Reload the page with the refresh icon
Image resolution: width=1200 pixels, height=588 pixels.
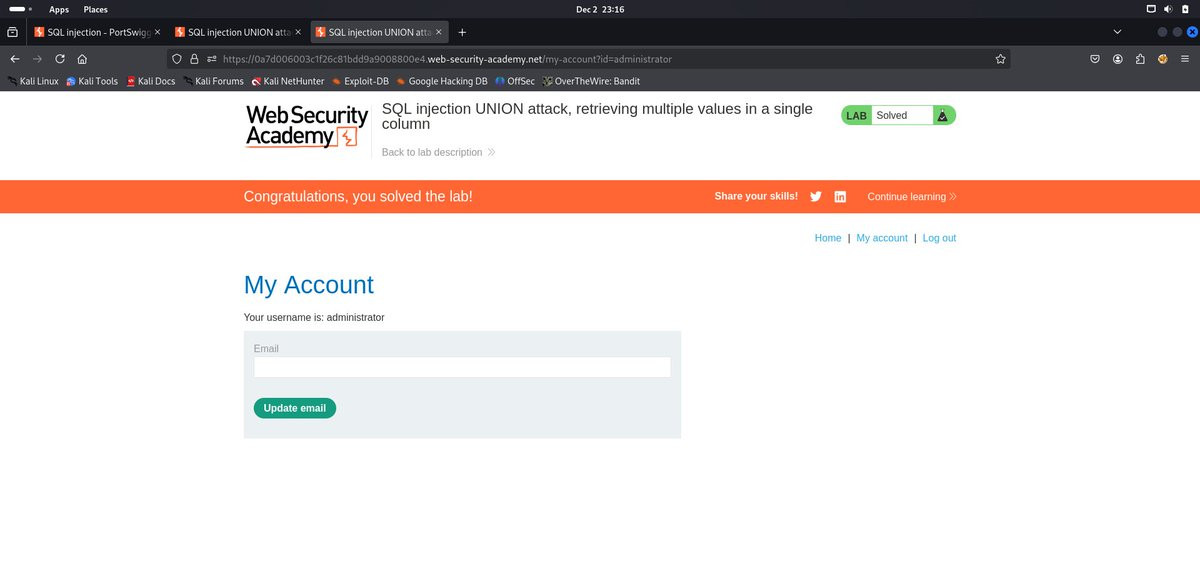point(60,59)
